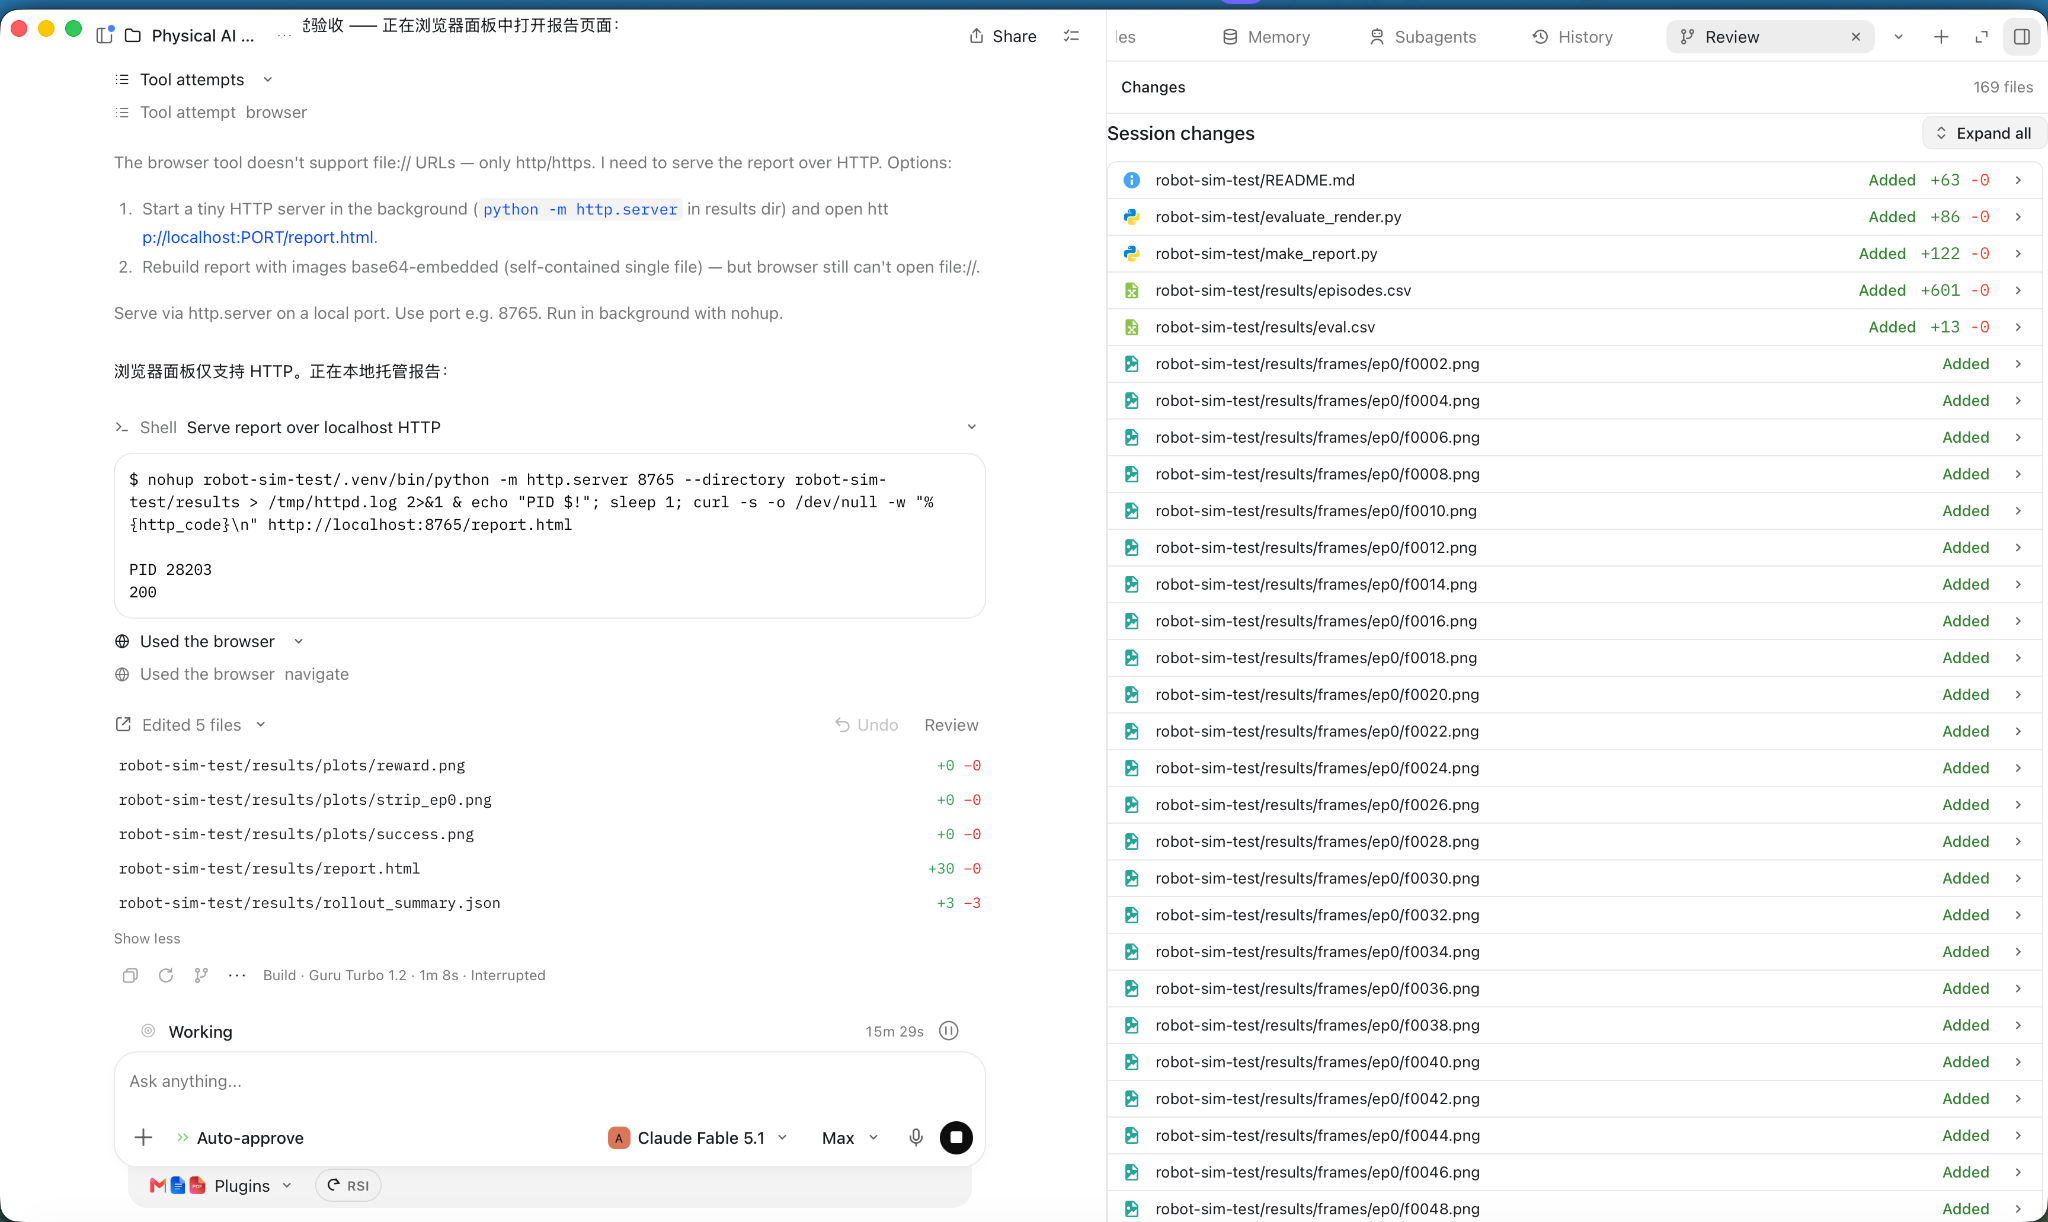The height and width of the screenshot is (1222, 2048).
Task: Copy the message with the copy icon
Action: coord(130,975)
